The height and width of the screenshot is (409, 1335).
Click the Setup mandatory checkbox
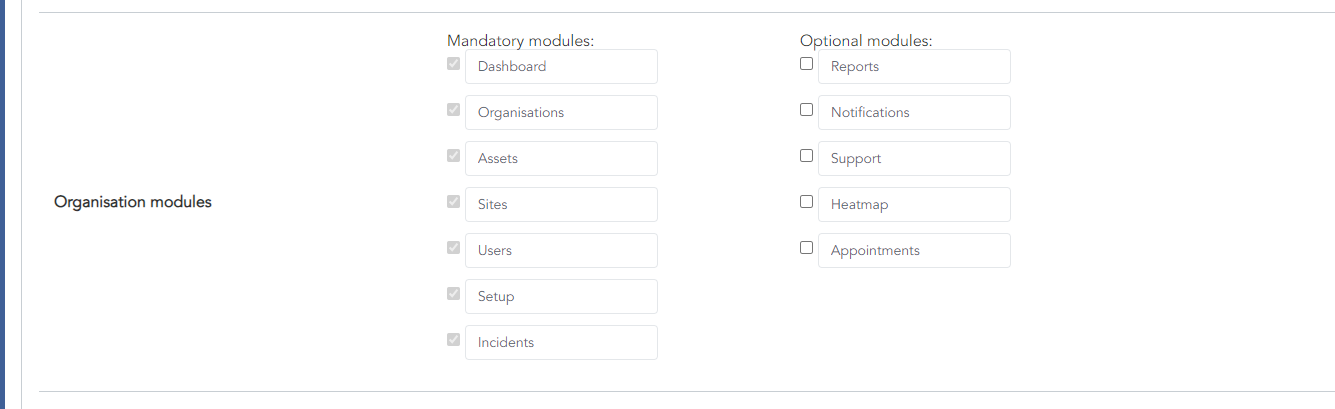(x=454, y=294)
